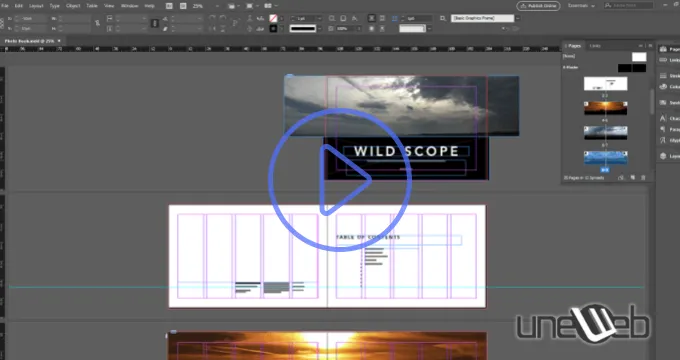Click the delete selected pages trash icon
Screen dimensions: 680x360
[x=643, y=178]
